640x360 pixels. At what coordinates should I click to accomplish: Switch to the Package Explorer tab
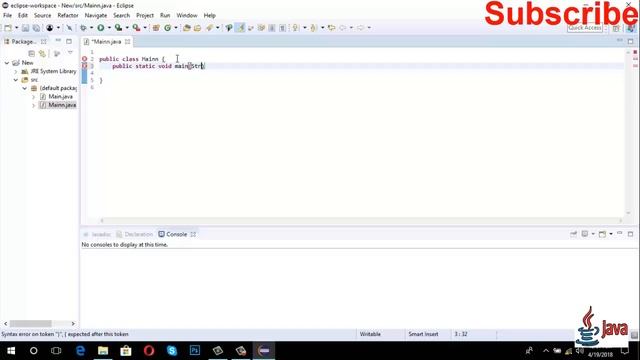click(x=23, y=42)
